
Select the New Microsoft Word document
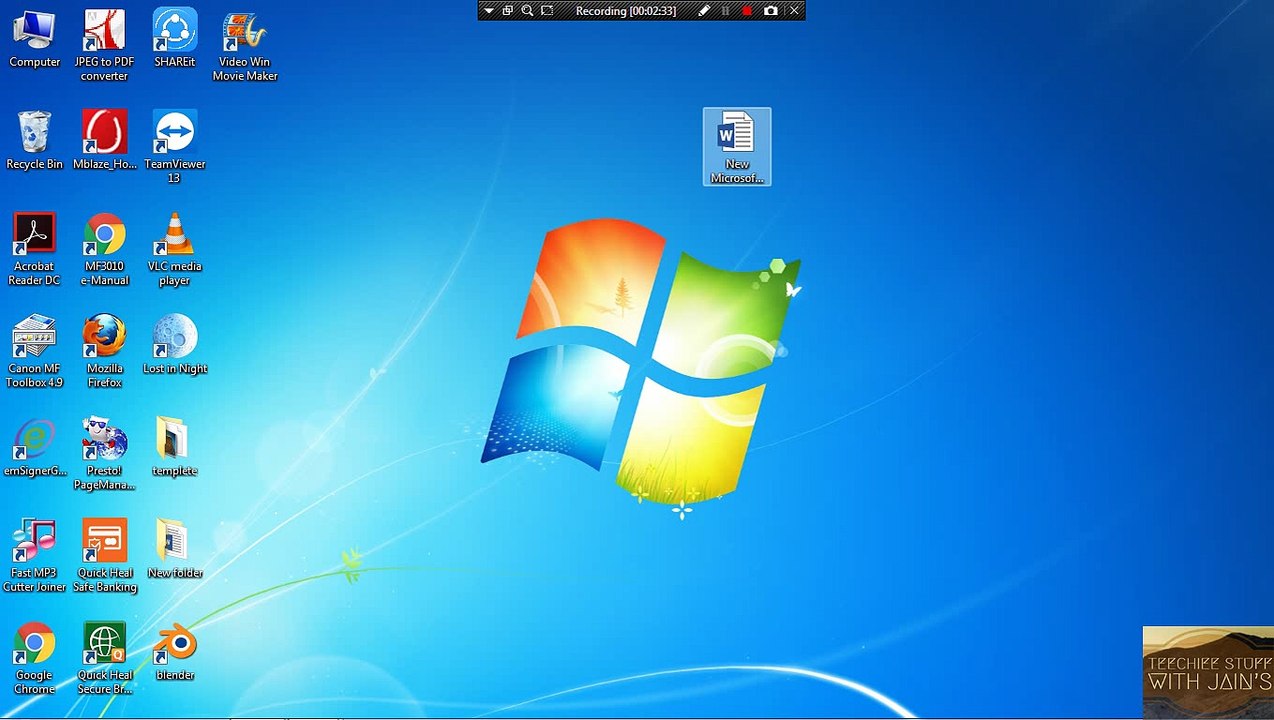(737, 147)
